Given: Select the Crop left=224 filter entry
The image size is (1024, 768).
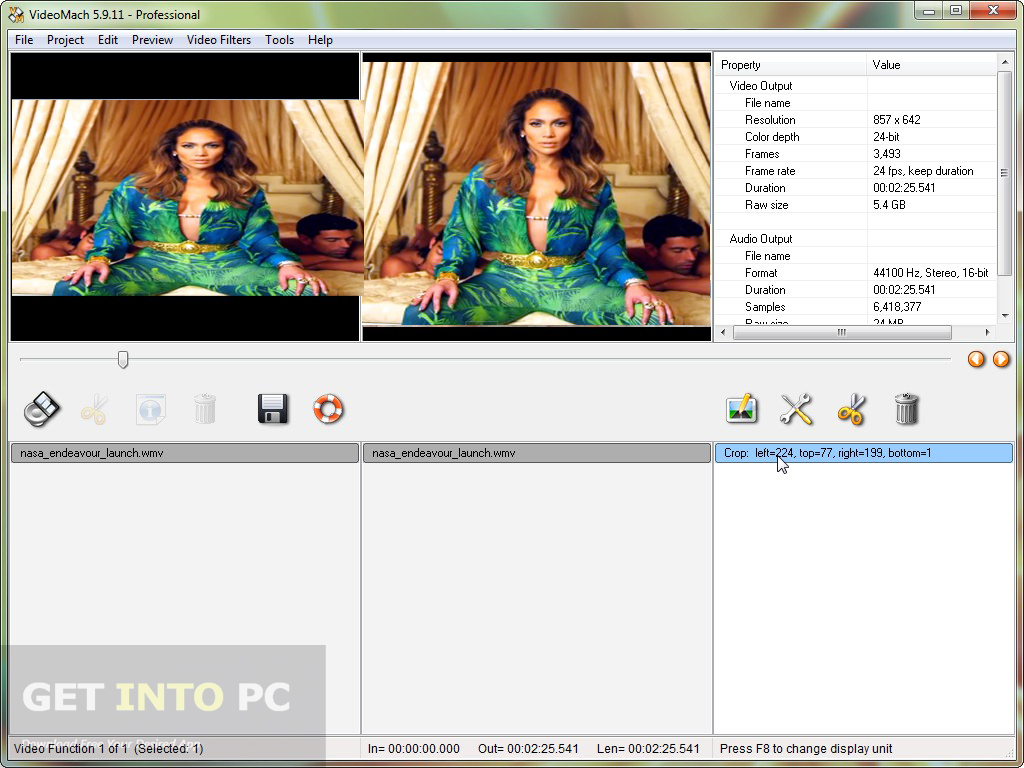Looking at the screenshot, I should point(864,453).
